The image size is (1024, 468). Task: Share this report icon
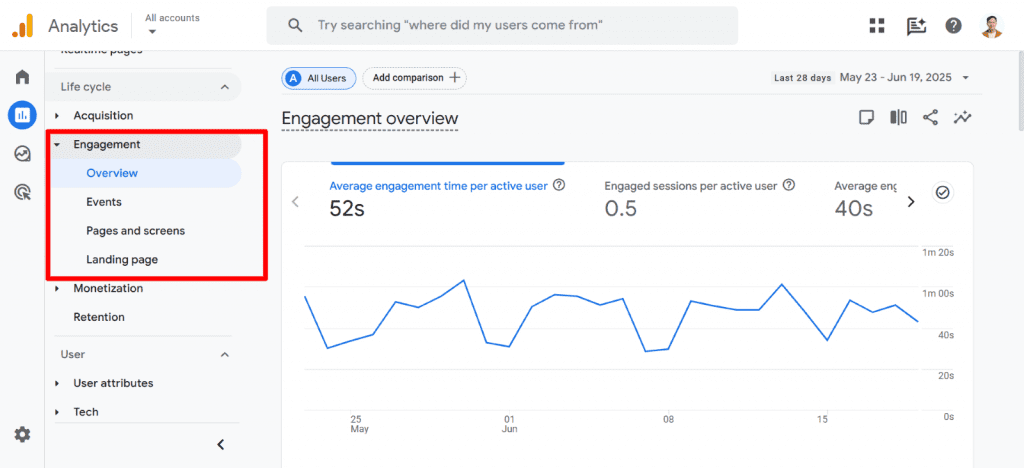(x=930, y=117)
